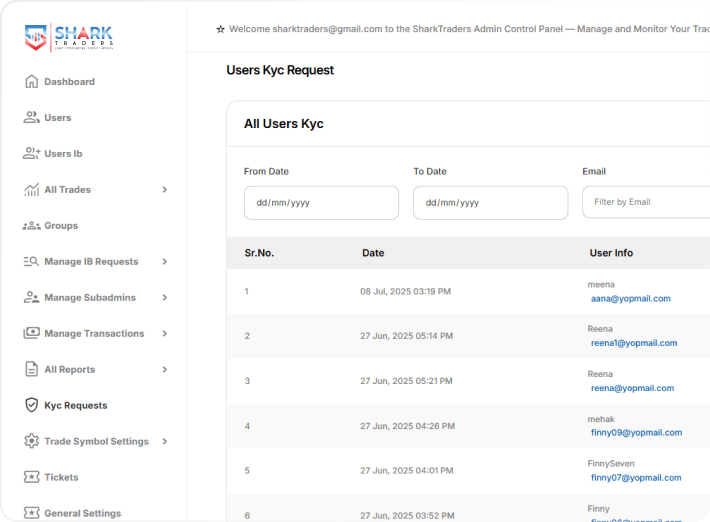Click the user name meena
This screenshot has width=710, height=522.
601,284
